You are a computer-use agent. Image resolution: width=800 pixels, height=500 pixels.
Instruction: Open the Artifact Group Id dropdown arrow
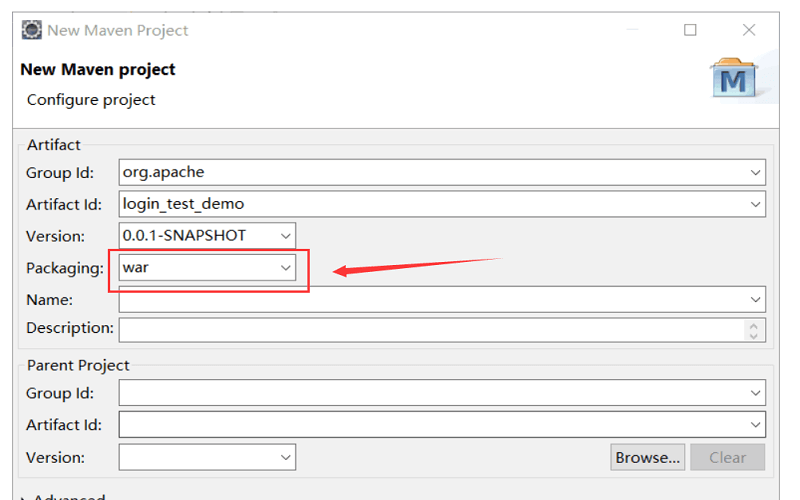756,172
